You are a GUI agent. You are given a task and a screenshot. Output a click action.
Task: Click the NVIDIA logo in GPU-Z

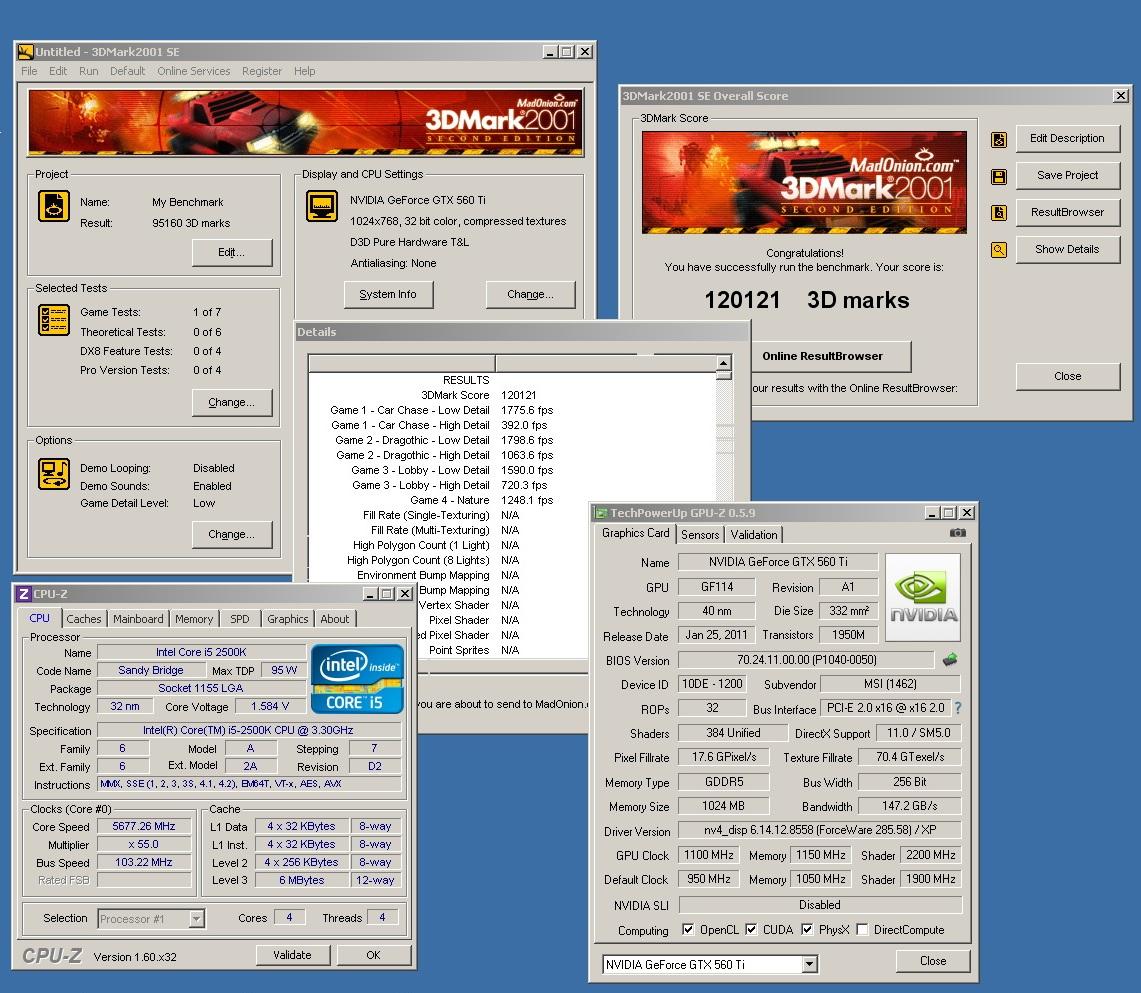tap(923, 597)
